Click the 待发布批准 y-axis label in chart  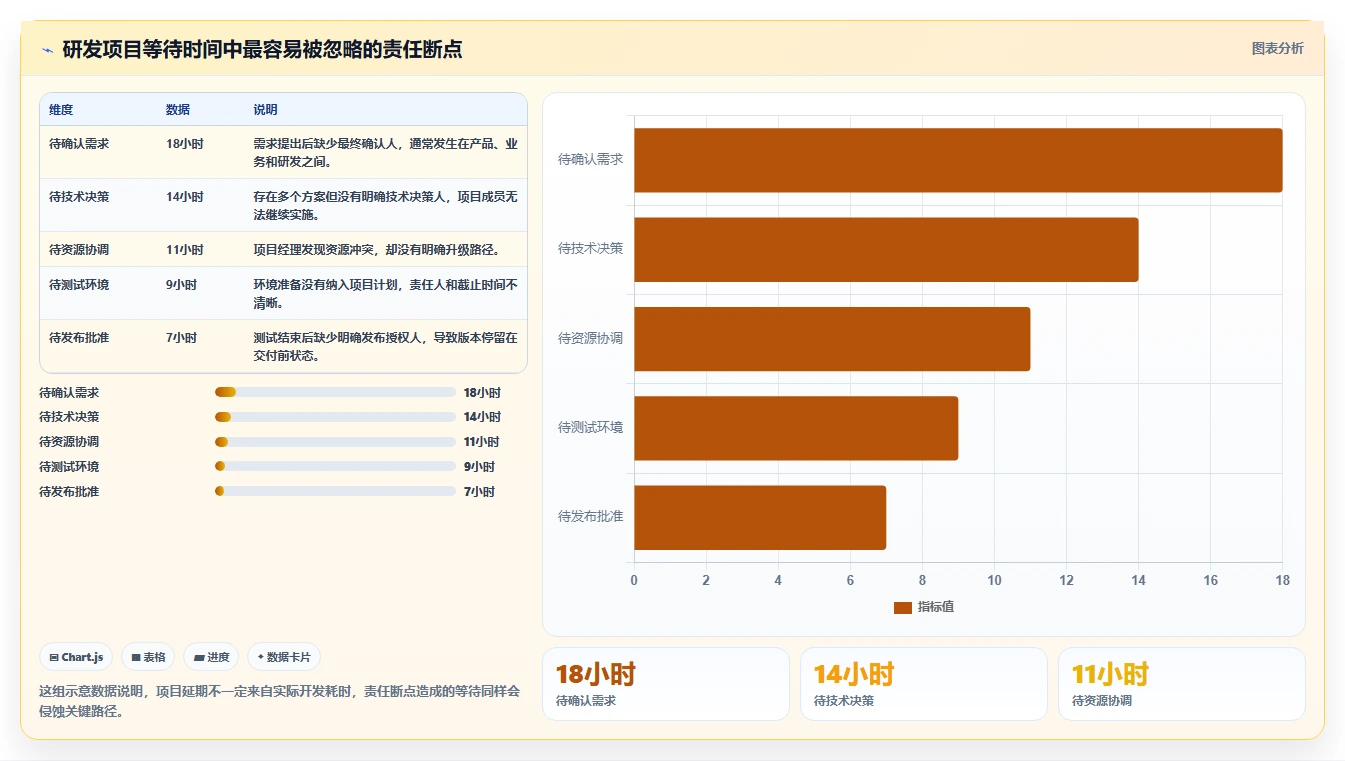pyautogui.click(x=590, y=516)
